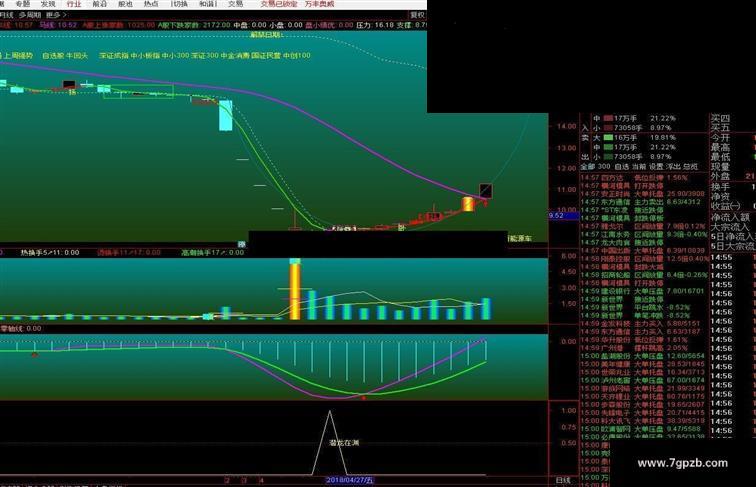Select the 深证300 index link

[x=205, y=56]
